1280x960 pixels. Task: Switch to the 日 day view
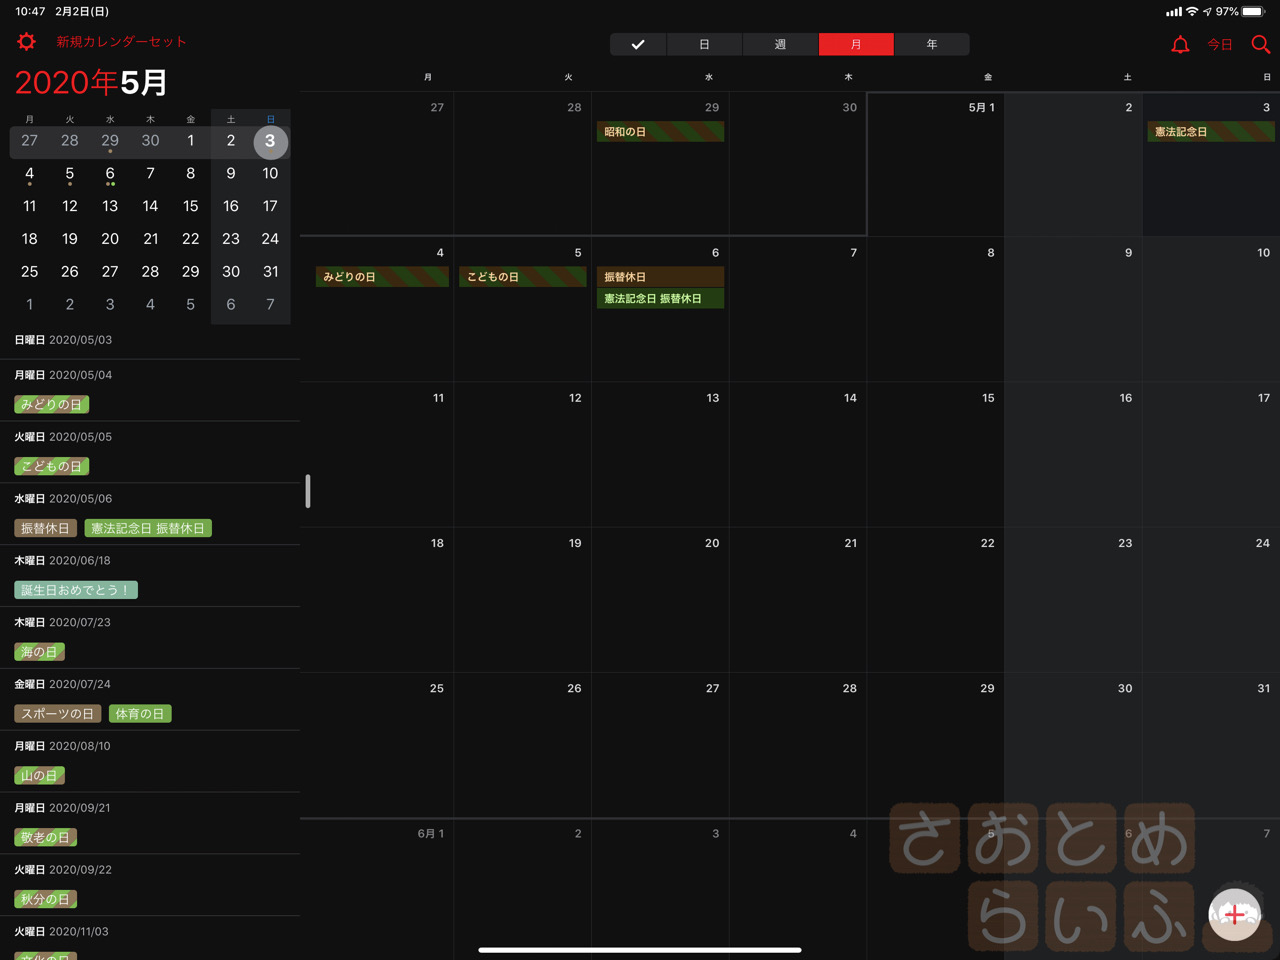pyautogui.click(x=704, y=44)
